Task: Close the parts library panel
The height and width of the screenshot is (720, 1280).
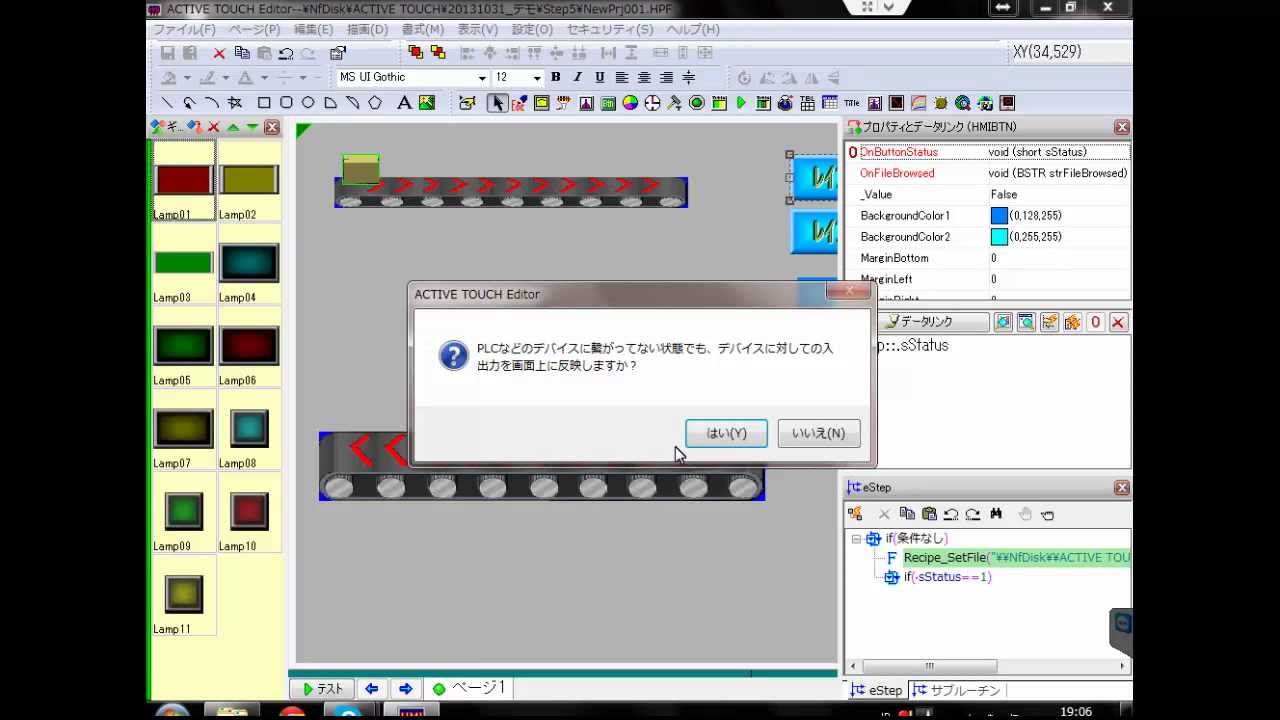Action: pos(271,127)
